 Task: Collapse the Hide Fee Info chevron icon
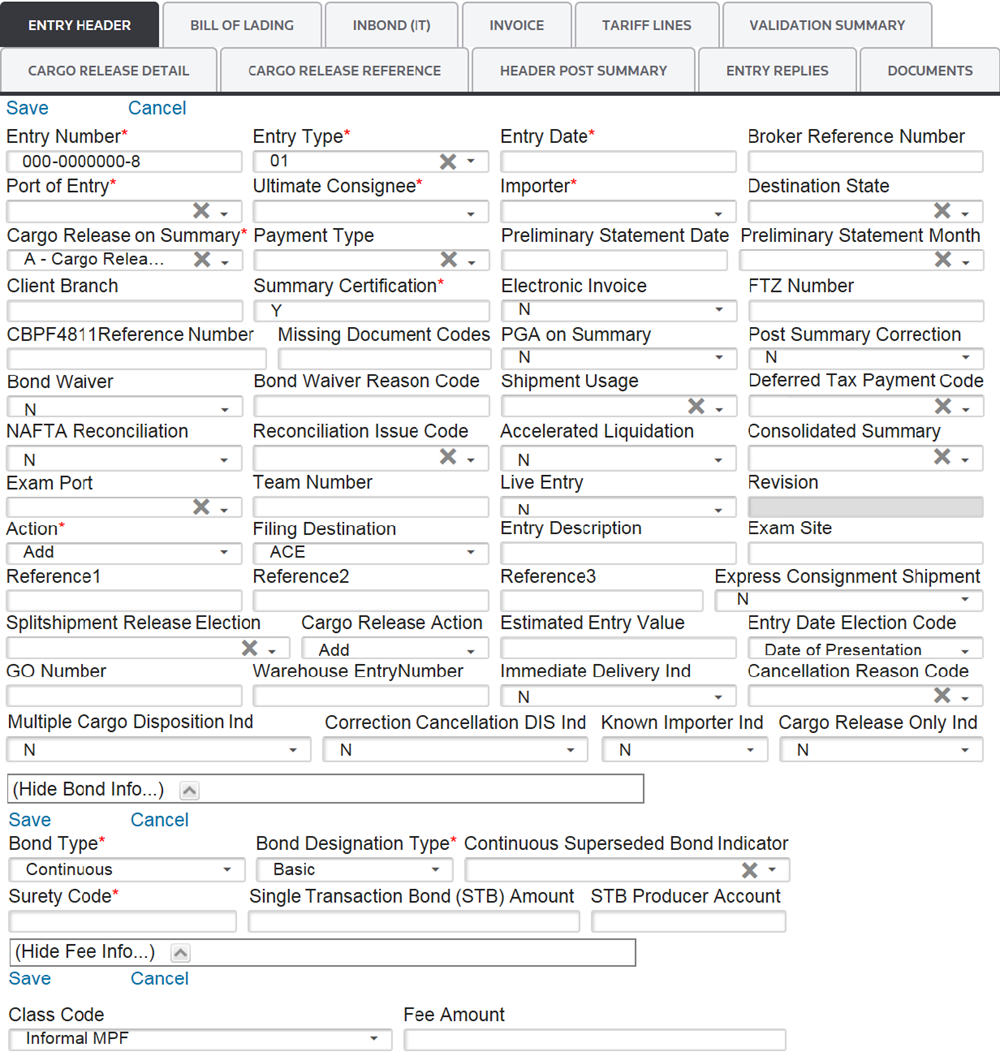pyautogui.click(x=182, y=952)
